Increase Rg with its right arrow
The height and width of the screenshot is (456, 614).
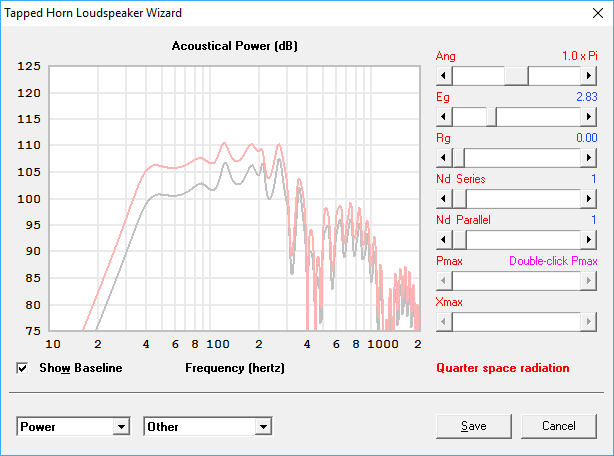(589, 158)
